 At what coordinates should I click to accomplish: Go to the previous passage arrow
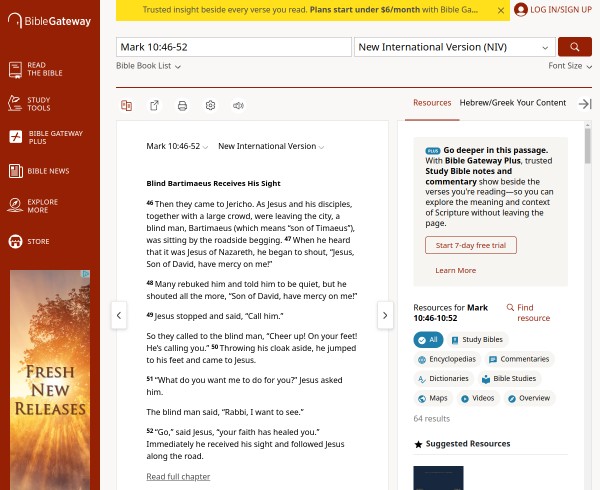tap(119, 315)
